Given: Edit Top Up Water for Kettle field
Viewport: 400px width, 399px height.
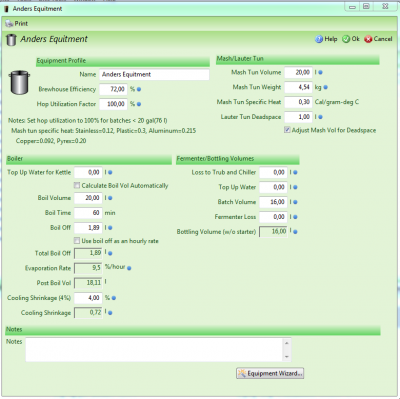Looking at the screenshot, I should [x=88, y=172].
